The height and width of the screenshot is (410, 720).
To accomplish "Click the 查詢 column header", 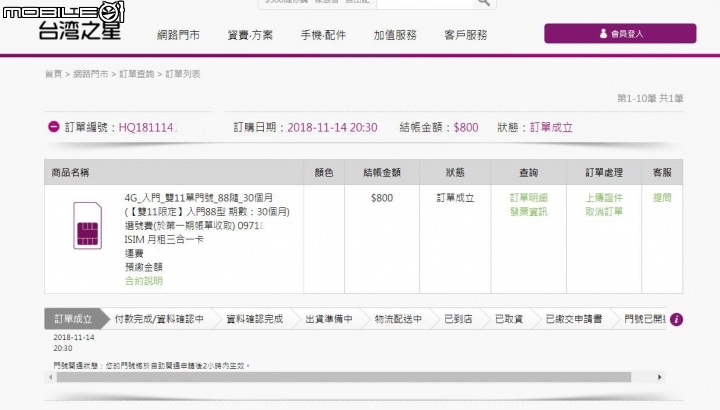I will tap(529, 173).
